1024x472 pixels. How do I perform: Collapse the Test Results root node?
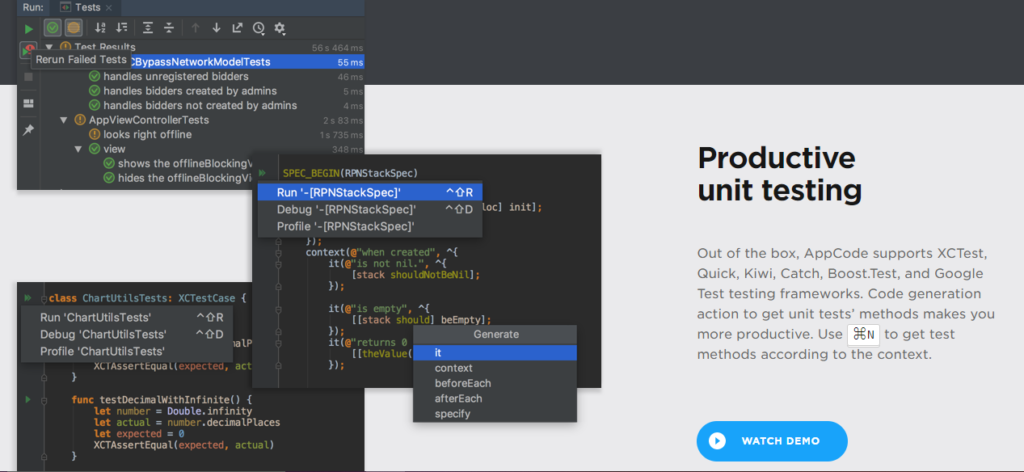(49, 47)
